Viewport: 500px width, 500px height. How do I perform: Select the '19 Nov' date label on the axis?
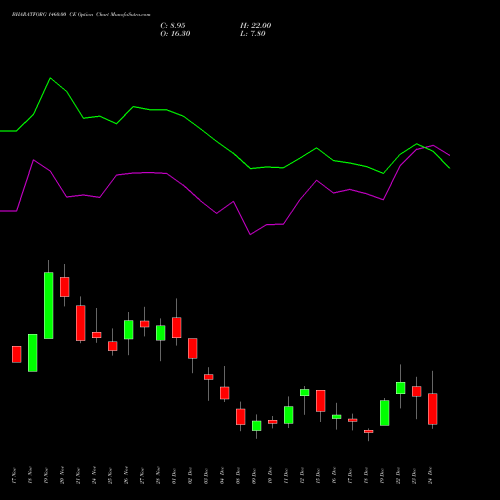coord(46,476)
